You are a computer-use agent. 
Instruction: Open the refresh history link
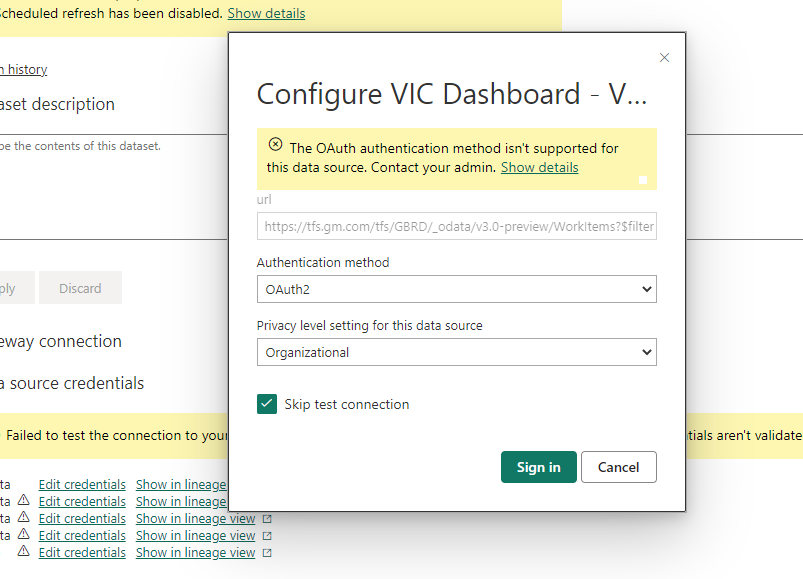pos(24,69)
